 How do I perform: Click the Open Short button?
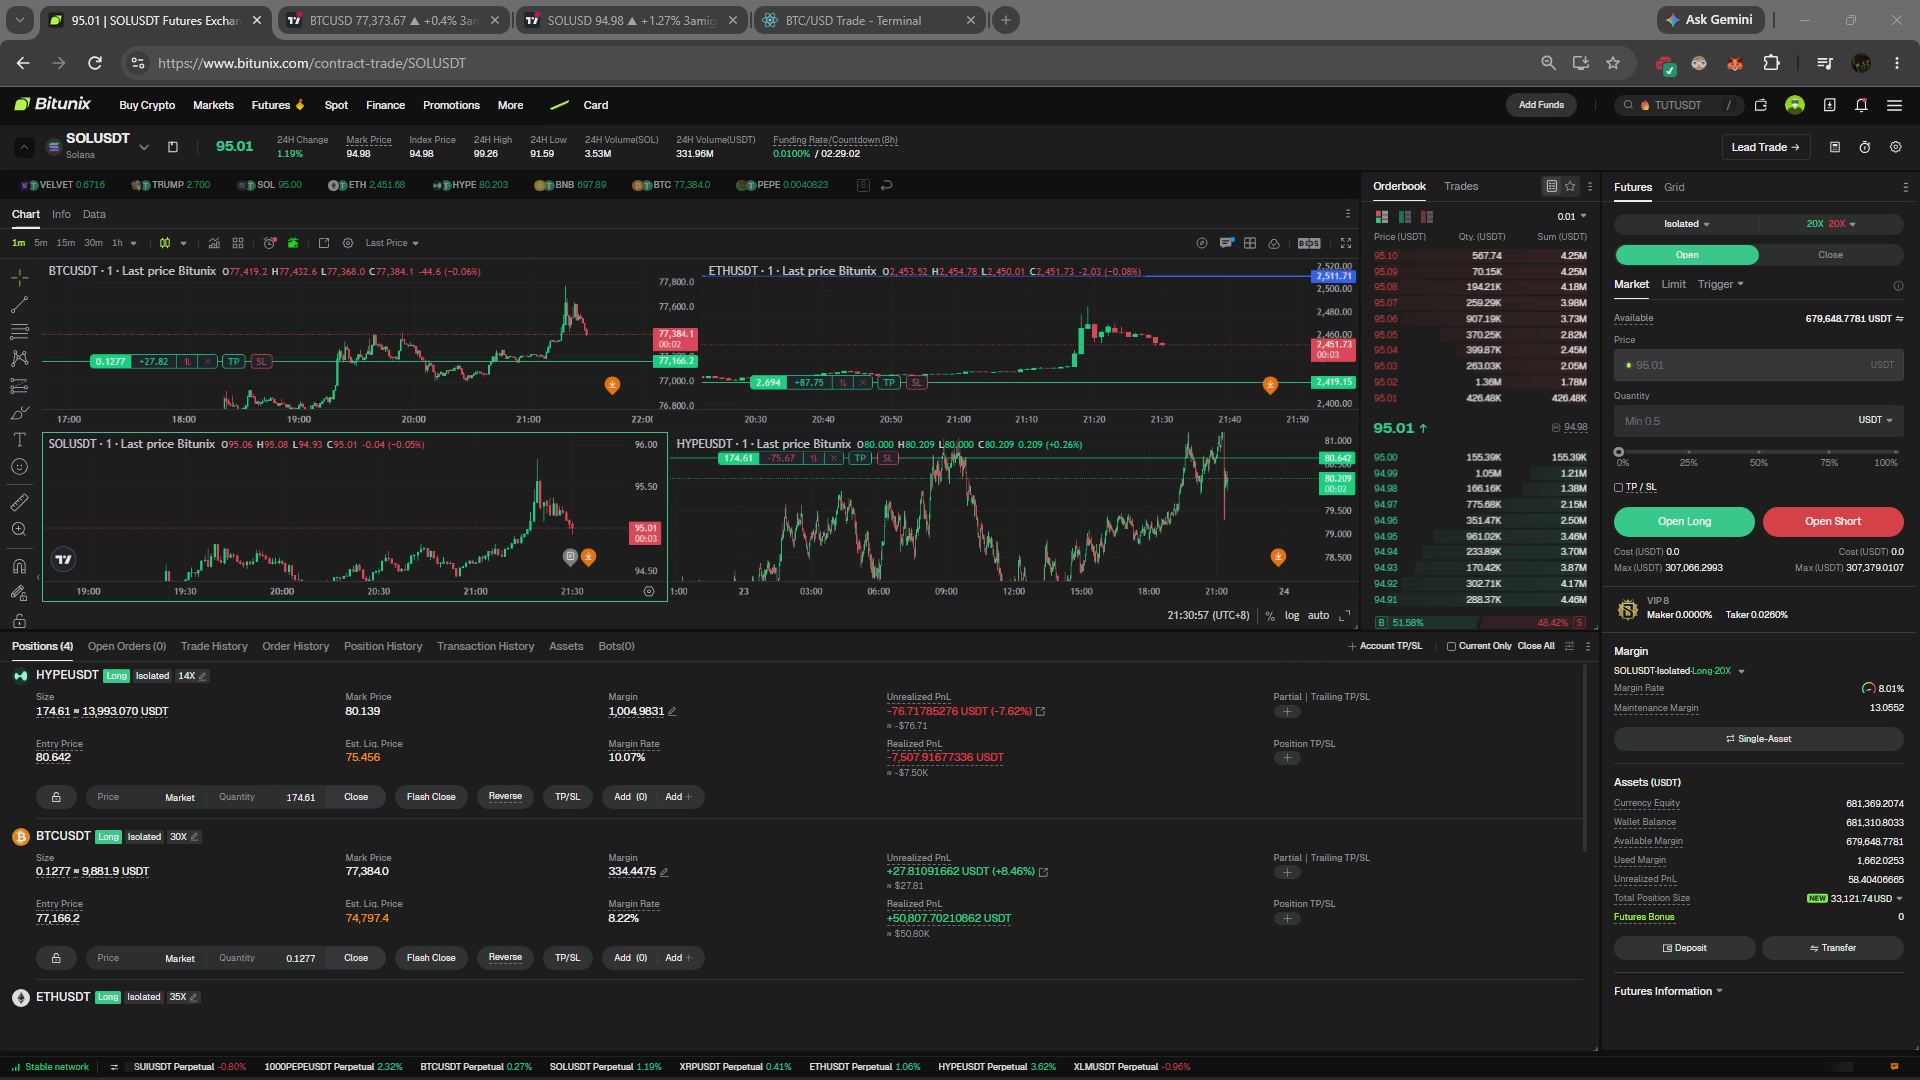click(x=1832, y=522)
